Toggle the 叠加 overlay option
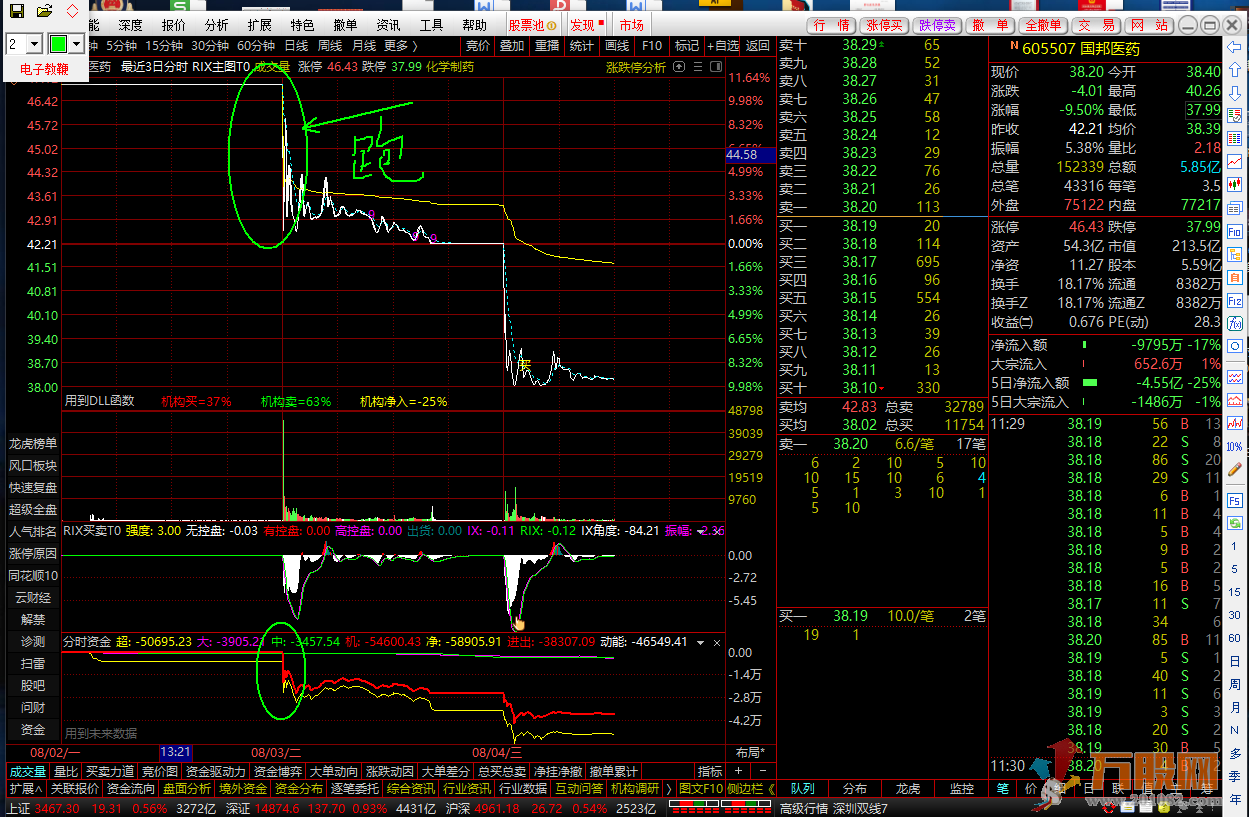The width and height of the screenshot is (1249, 817). [x=512, y=46]
